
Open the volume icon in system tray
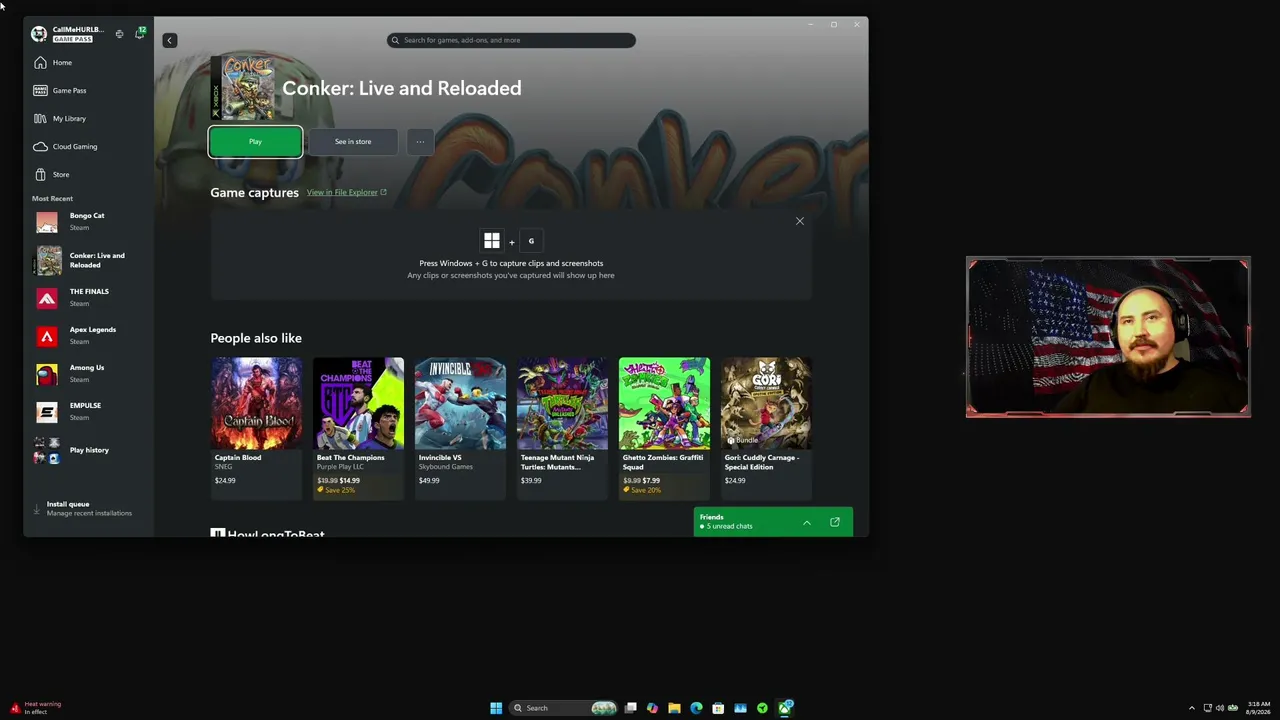(1219, 708)
